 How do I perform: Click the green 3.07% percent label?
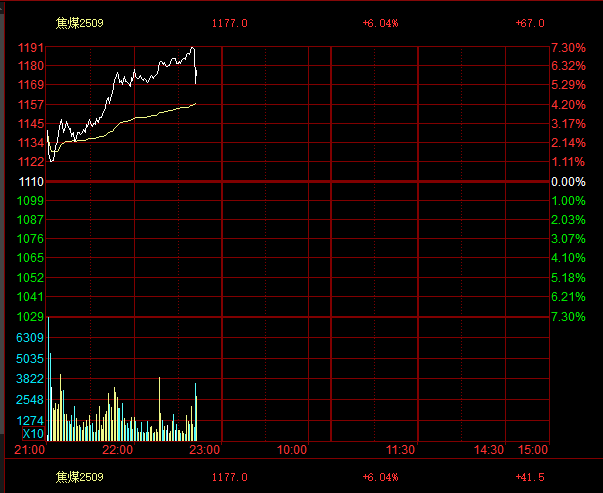[x=568, y=239]
